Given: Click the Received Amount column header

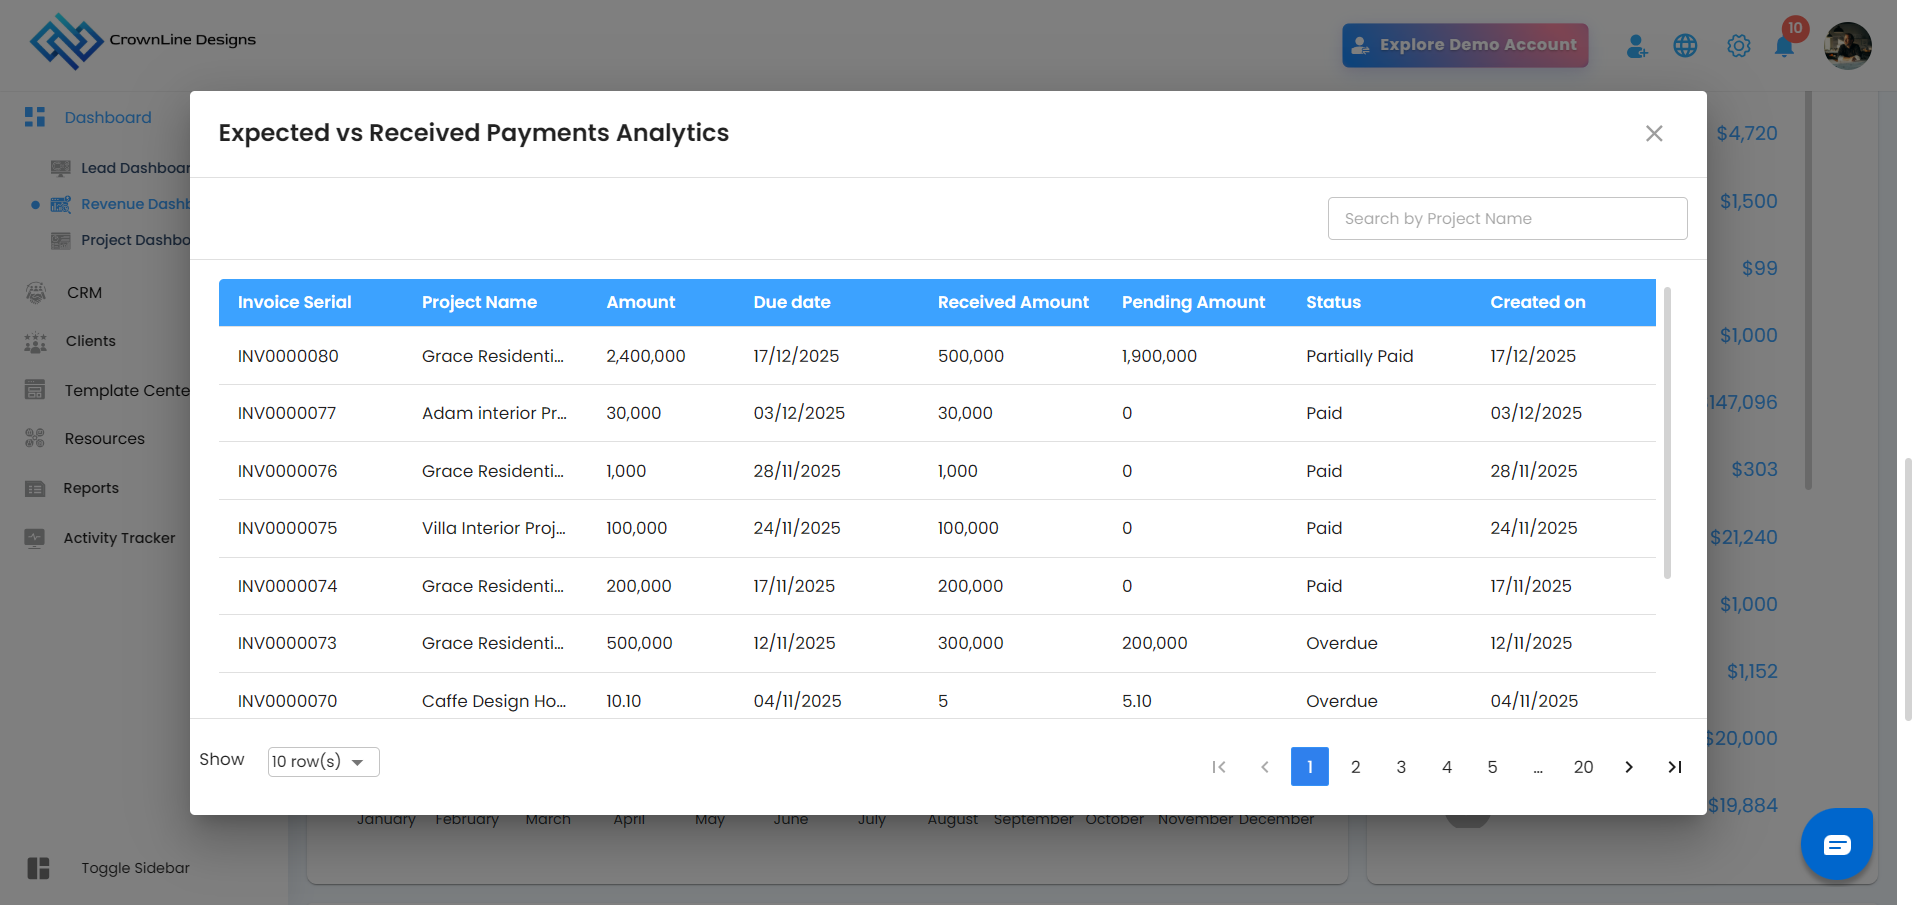Looking at the screenshot, I should (1013, 302).
